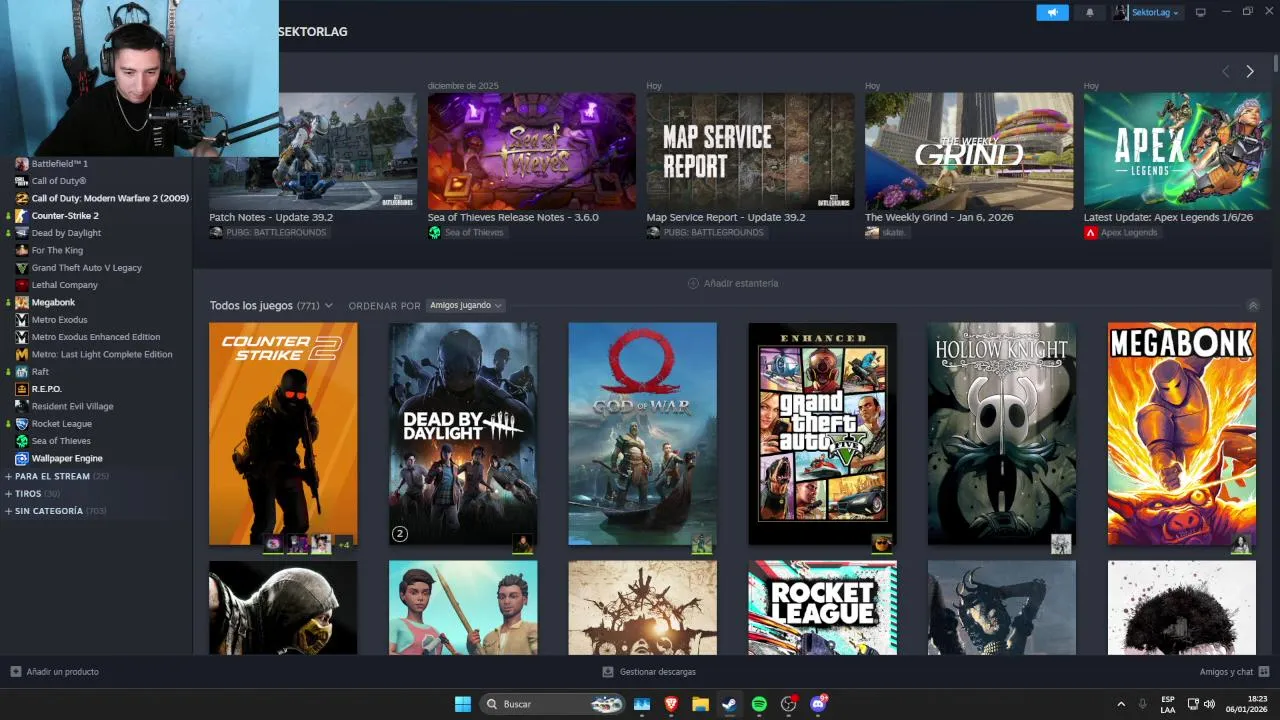1280x720 pixels.
Task: Open Apex Legends latest update card
Action: click(1177, 151)
